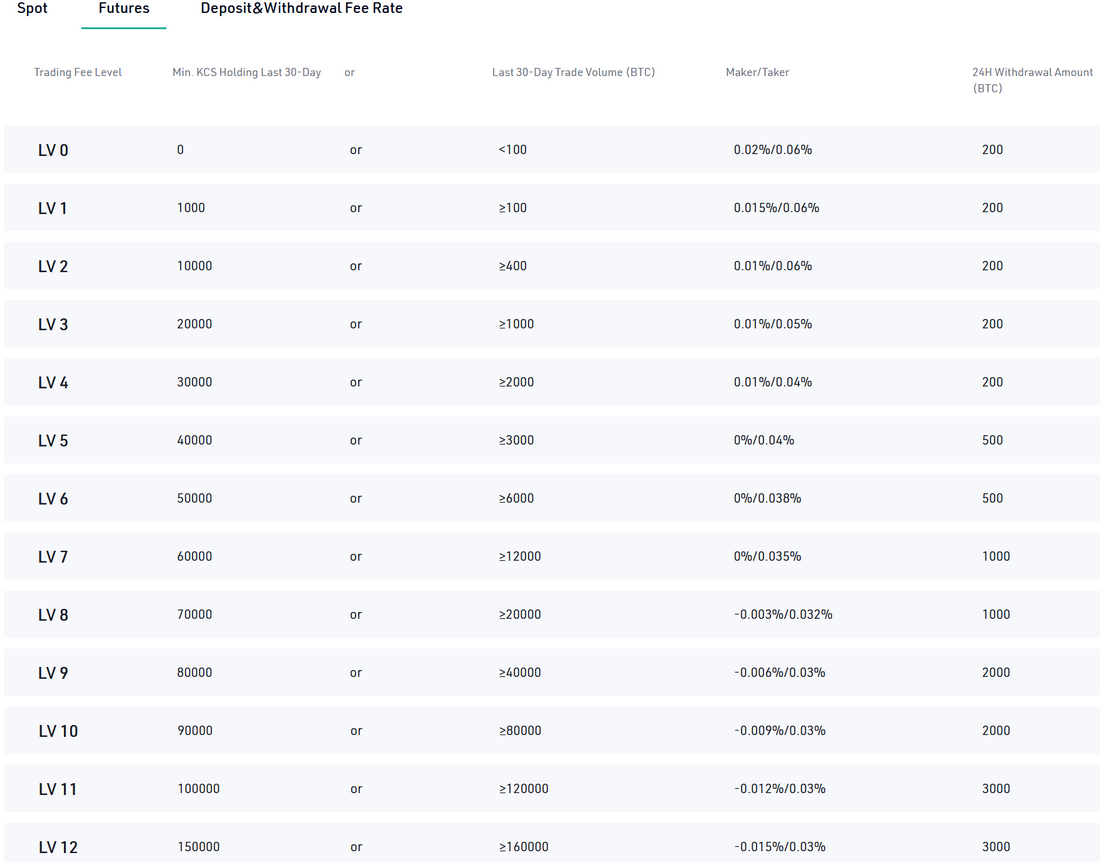Click the 20000 KCS holding in LV 3
1100x862 pixels.
click(194, 324)
